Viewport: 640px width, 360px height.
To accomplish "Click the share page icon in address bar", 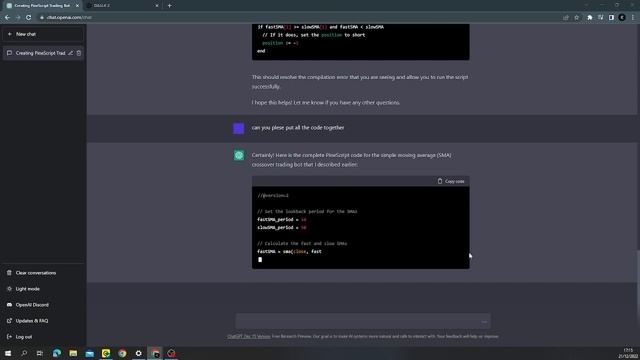I will coord(566,17).
